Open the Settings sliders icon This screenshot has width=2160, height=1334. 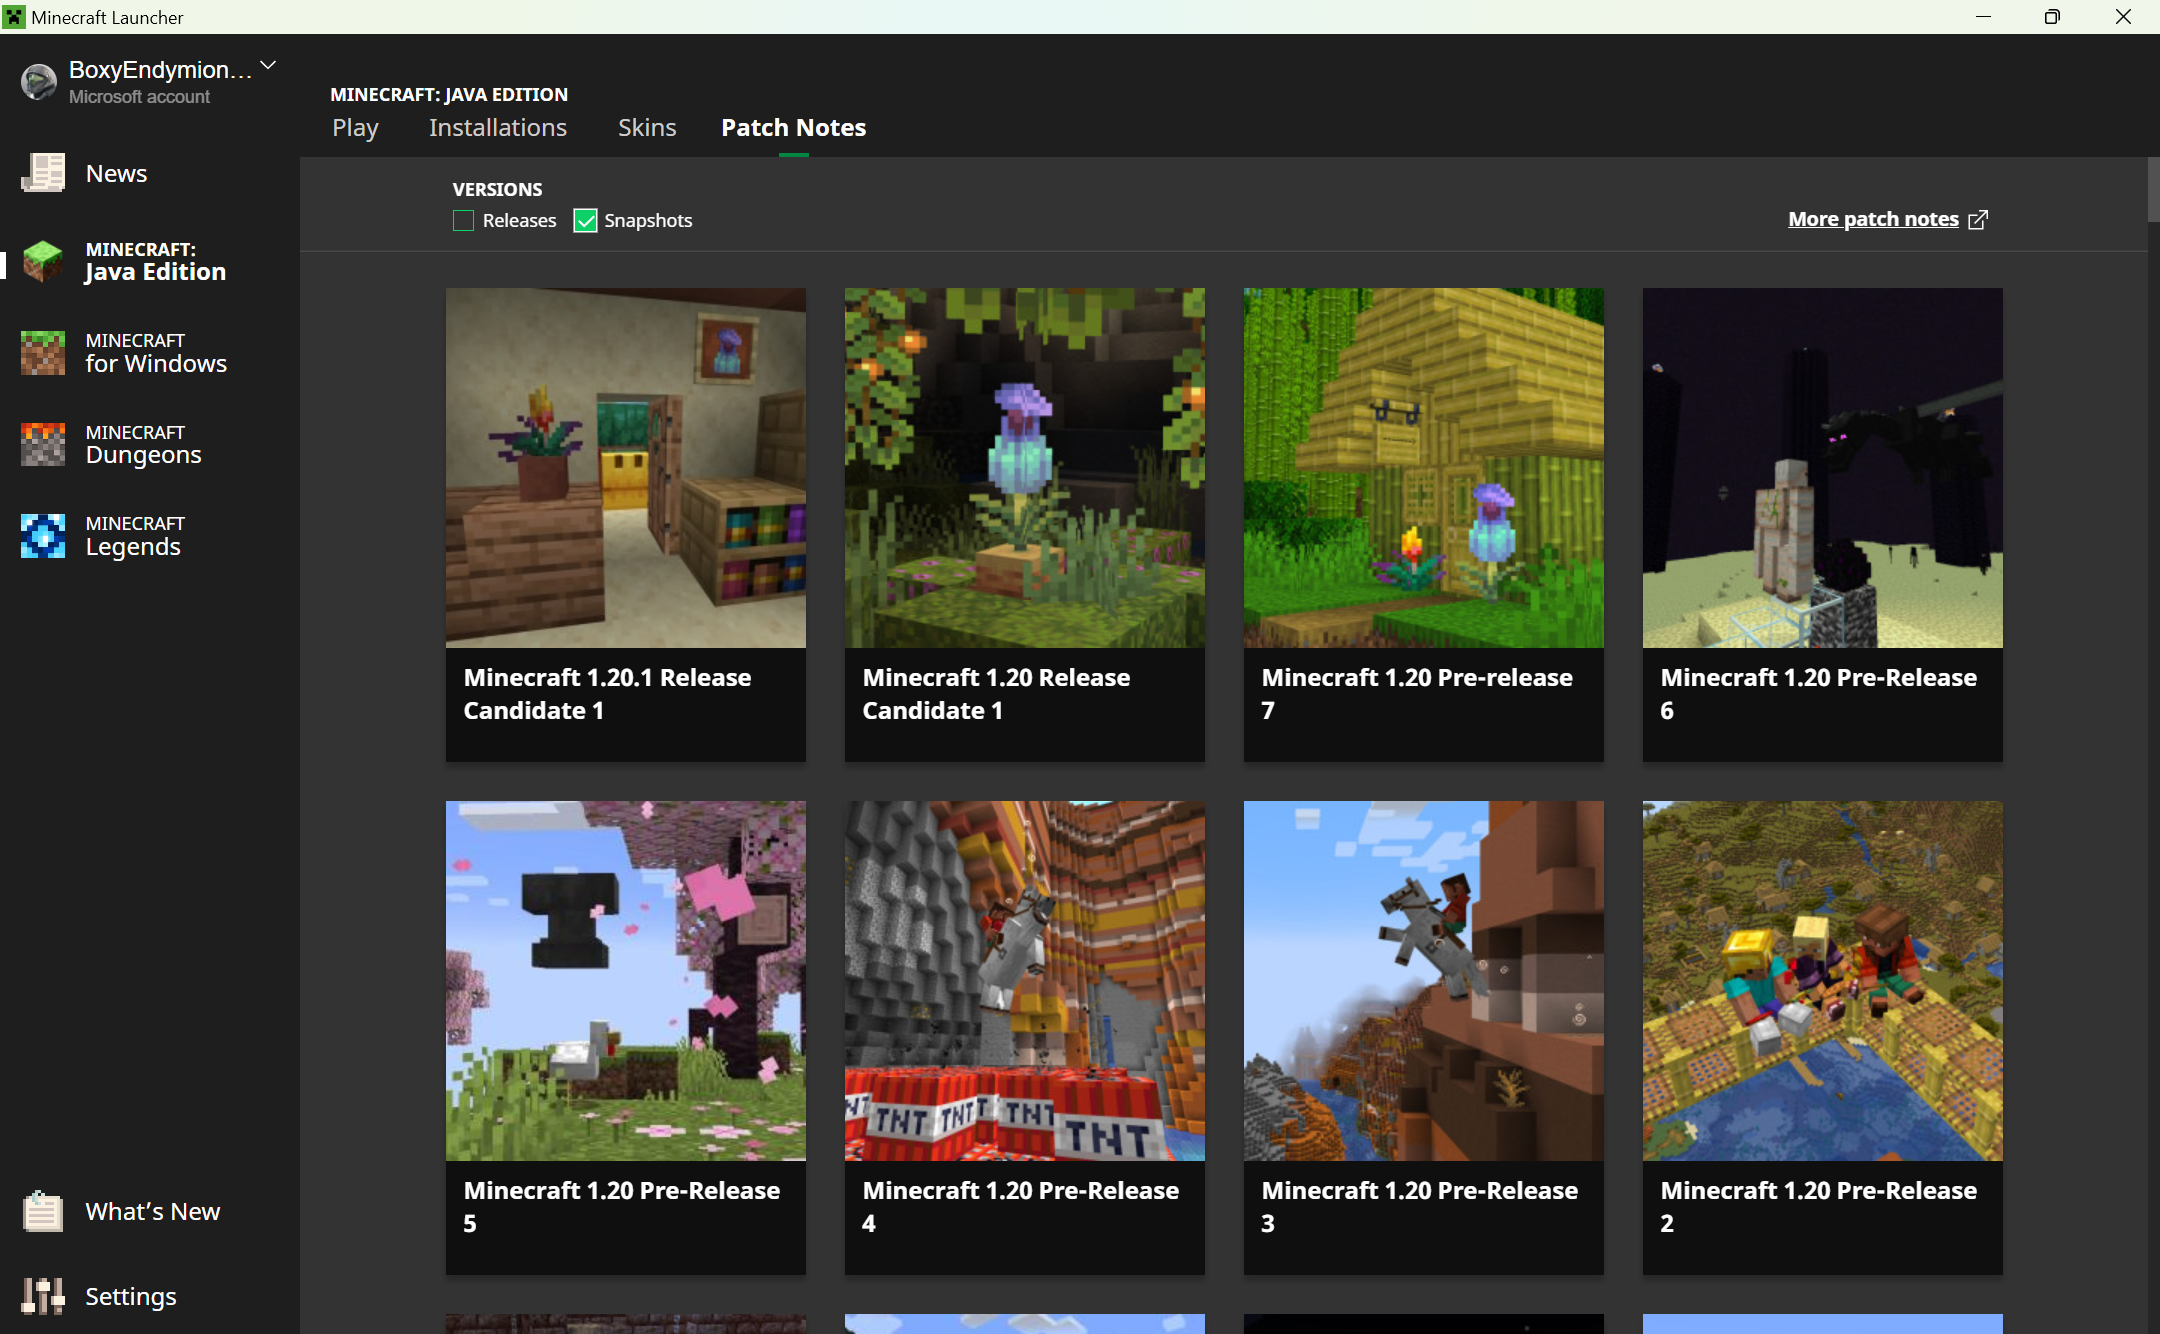click(x=43, y=1296)
